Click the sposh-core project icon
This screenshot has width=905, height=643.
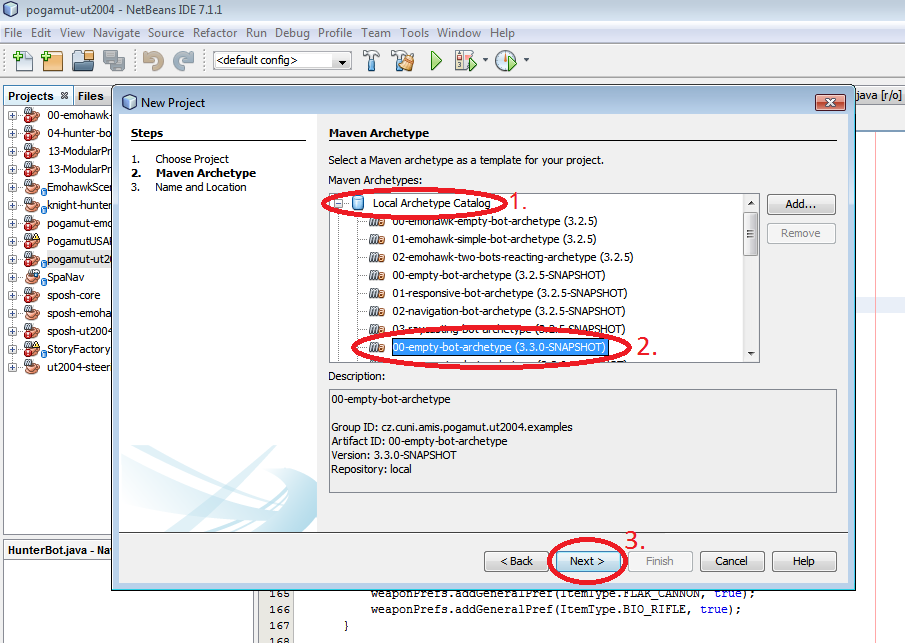click(x=32, y=295)
